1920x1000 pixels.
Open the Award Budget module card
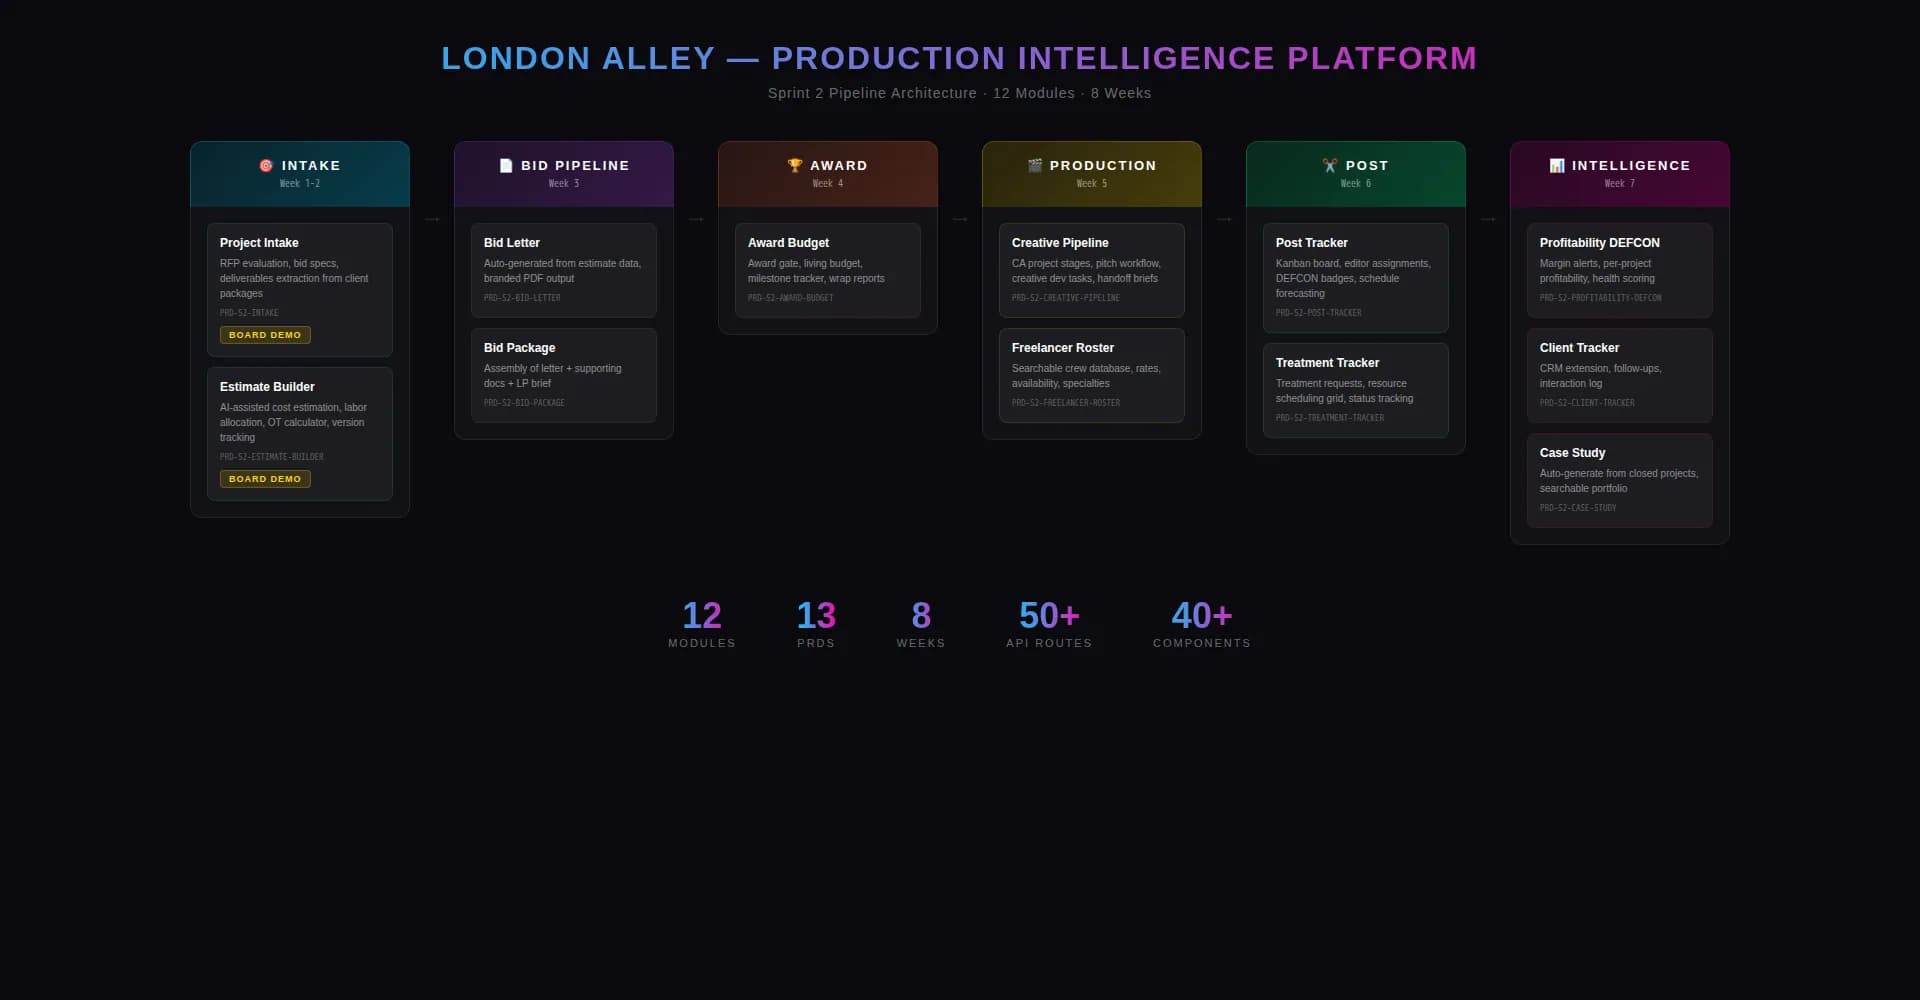pyautogui.click(x=827, y=270)
